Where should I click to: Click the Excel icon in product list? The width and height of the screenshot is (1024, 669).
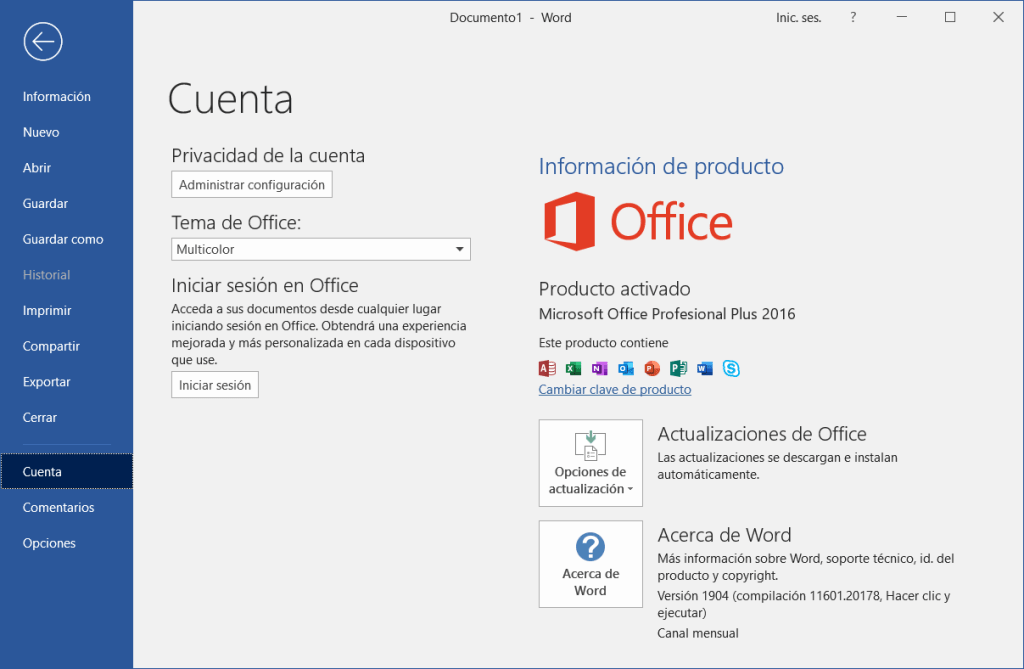572,368
